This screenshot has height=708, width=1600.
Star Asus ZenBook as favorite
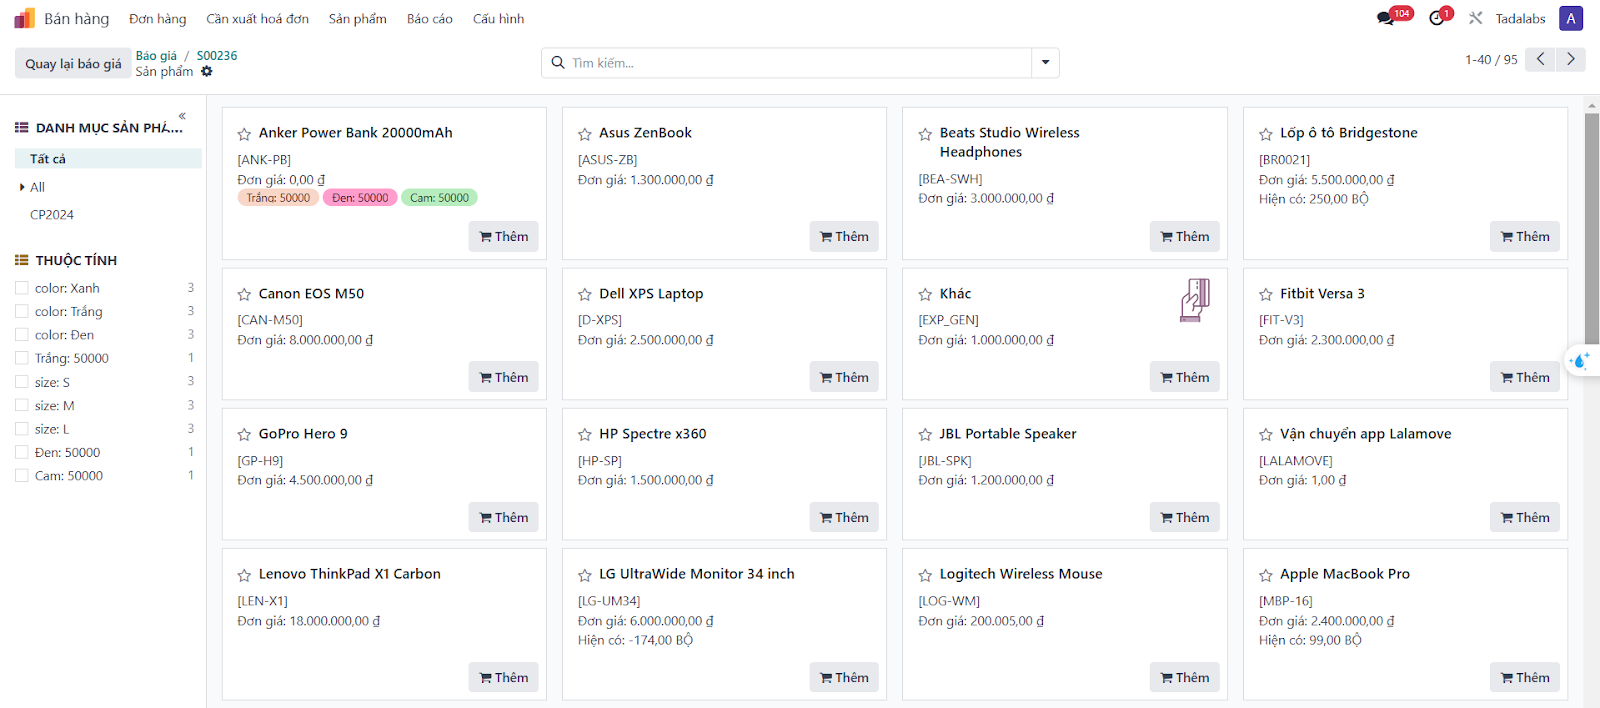[585, 134]
